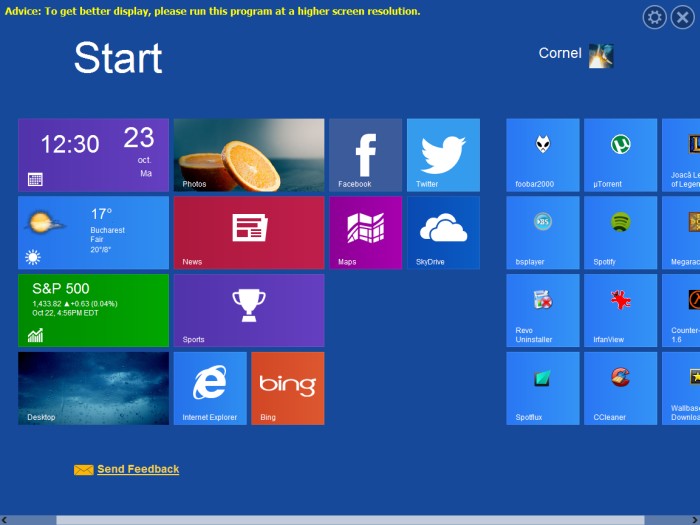Open the Bing tile
Viewport: 700px width, 525px height.
point(288,388)
